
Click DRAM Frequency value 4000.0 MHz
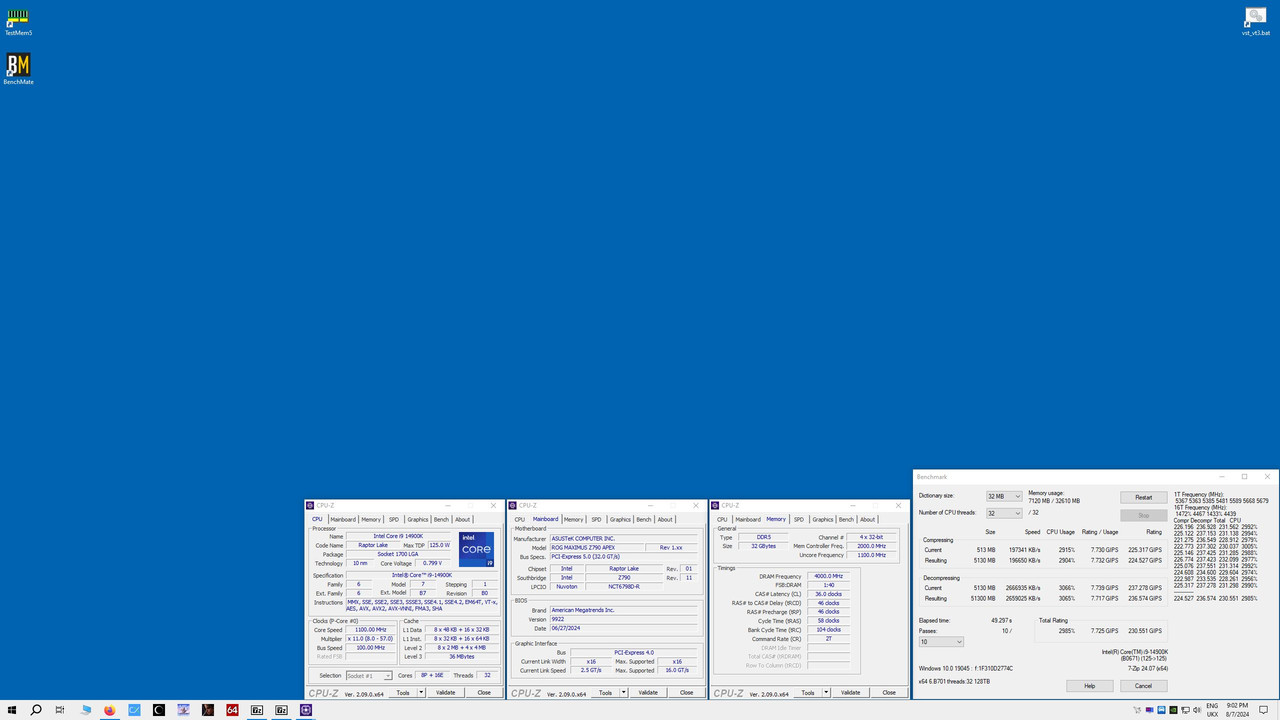828,576
